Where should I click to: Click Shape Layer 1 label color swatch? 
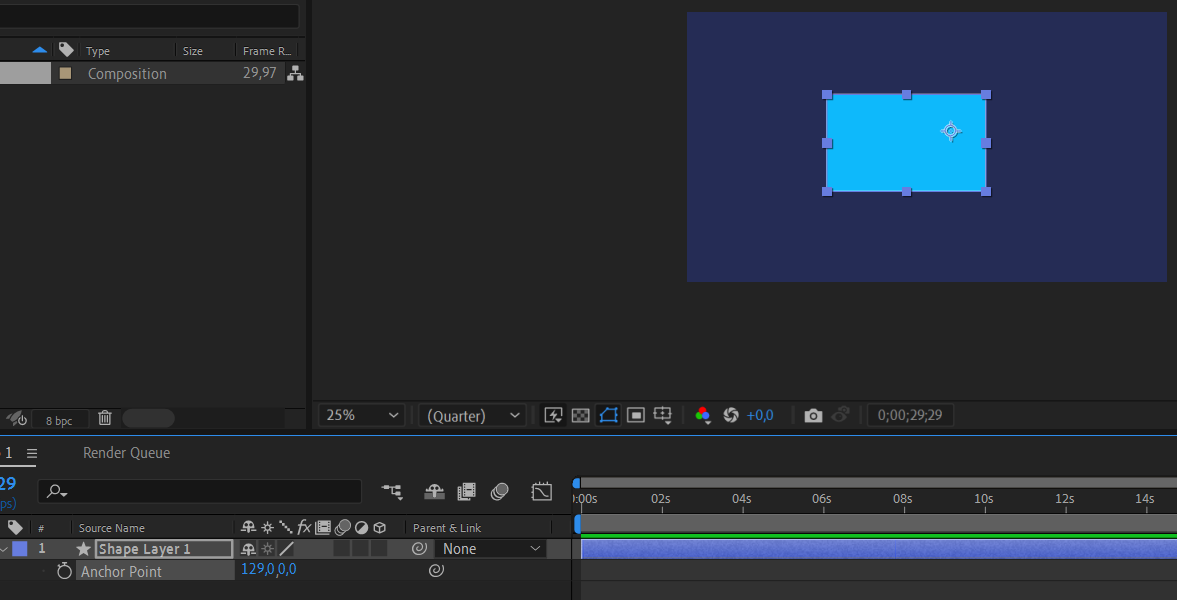(20, 549)
